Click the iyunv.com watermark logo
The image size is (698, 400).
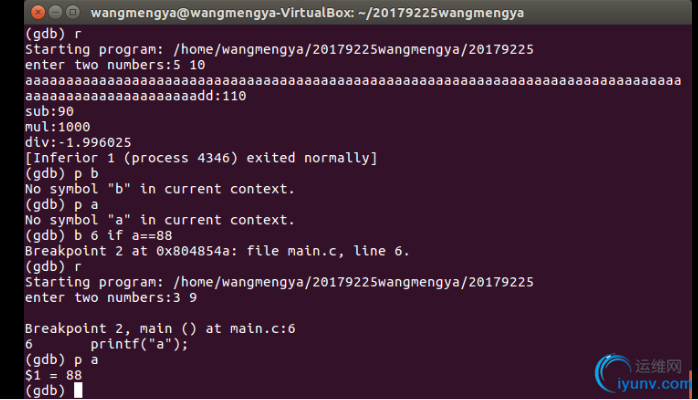point(643,374)
